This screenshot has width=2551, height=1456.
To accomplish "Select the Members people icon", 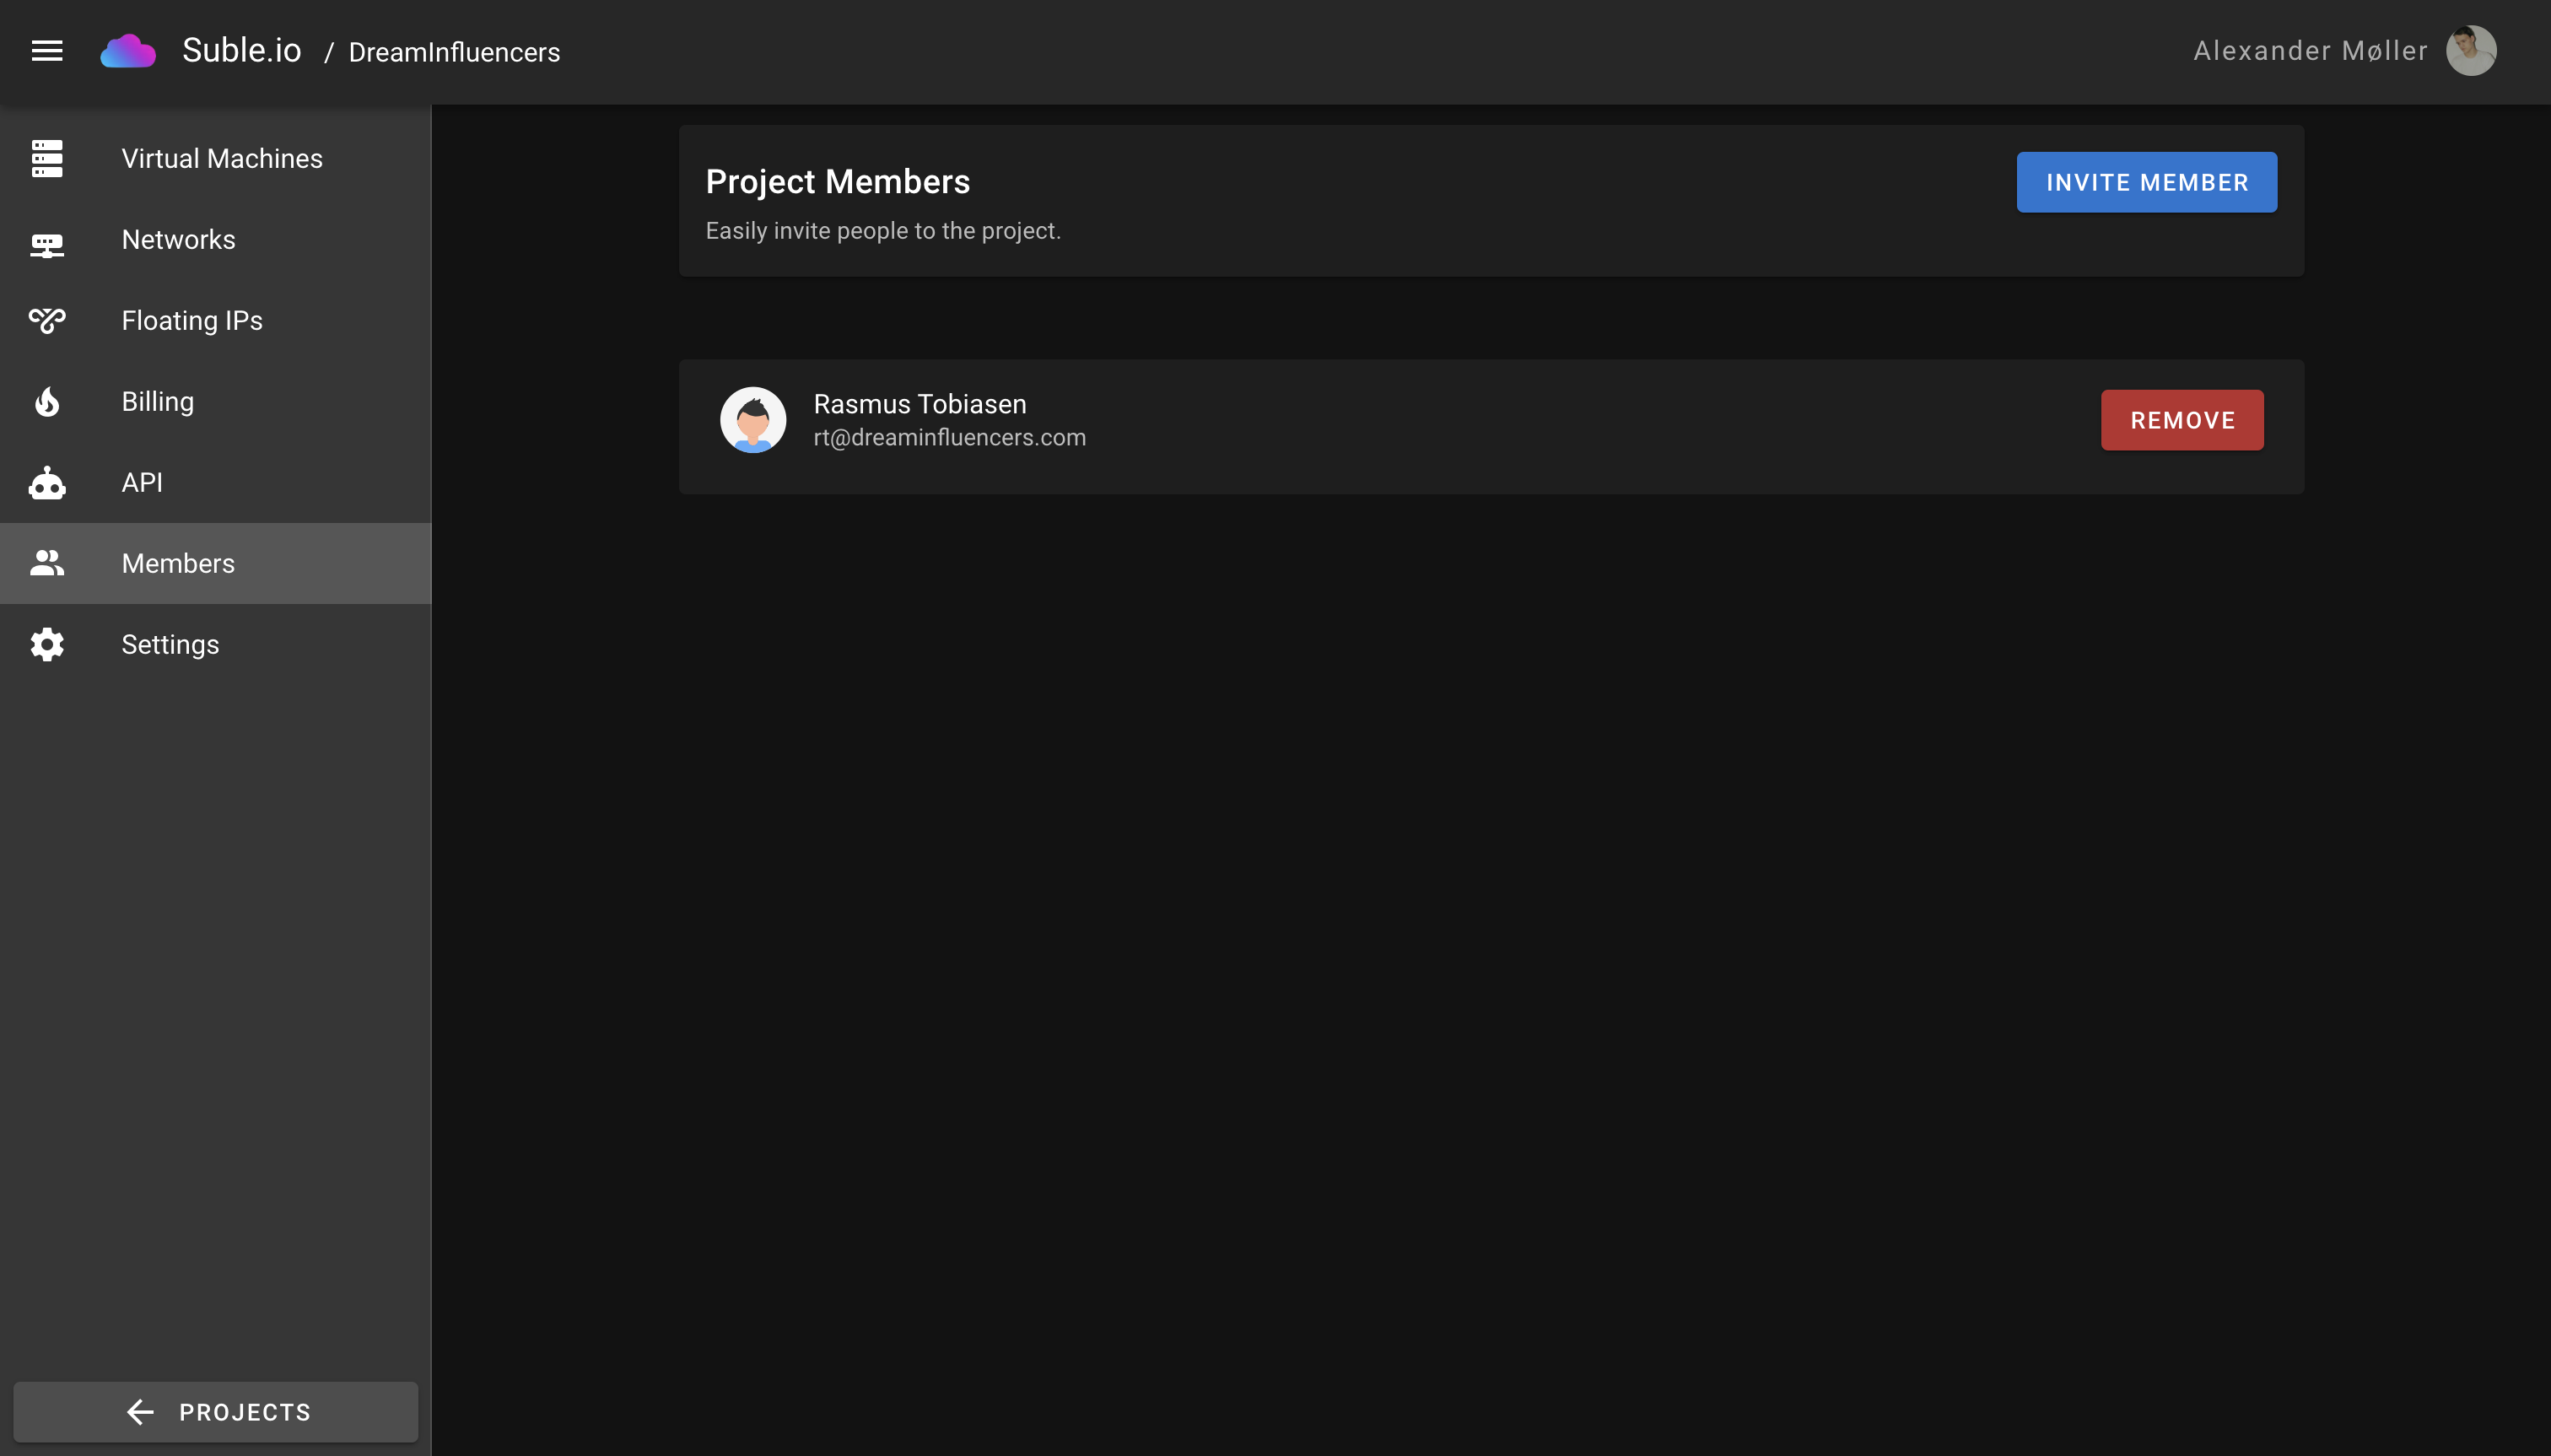I will click(x=47, y=563).
